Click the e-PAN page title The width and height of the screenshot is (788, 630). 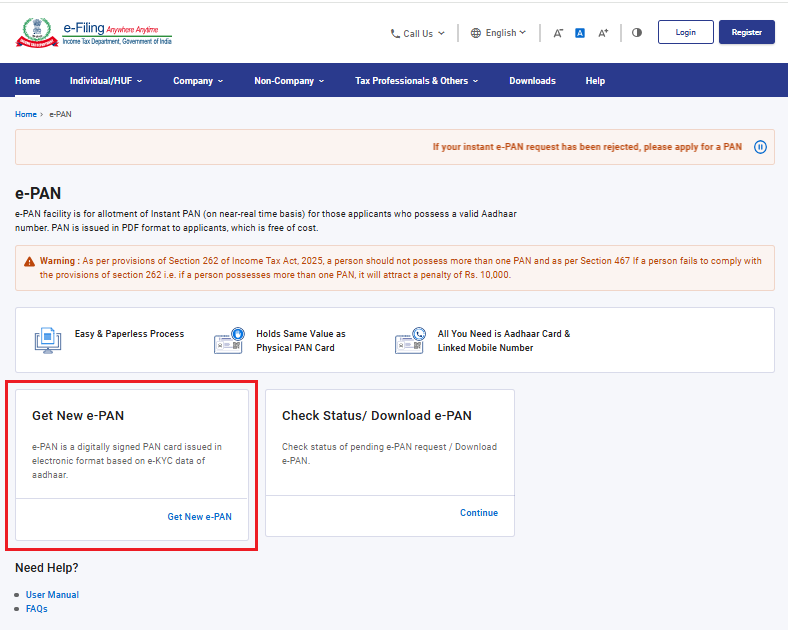coord(38,193)
